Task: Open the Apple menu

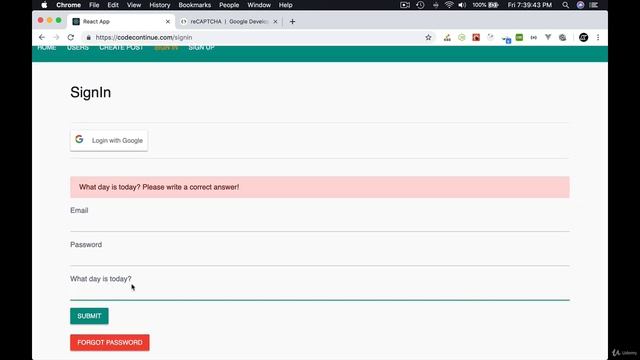Action: pos(44,5)
